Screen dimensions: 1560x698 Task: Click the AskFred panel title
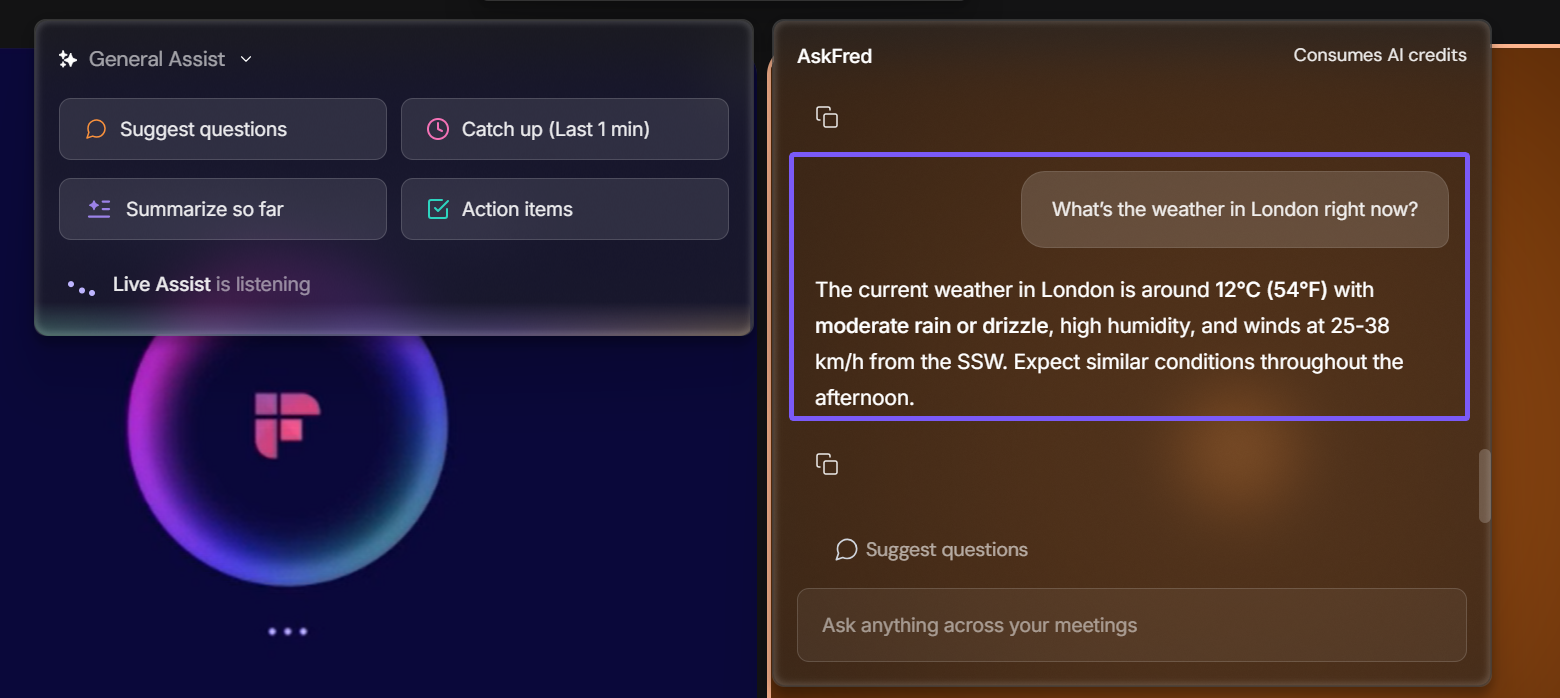834,57
